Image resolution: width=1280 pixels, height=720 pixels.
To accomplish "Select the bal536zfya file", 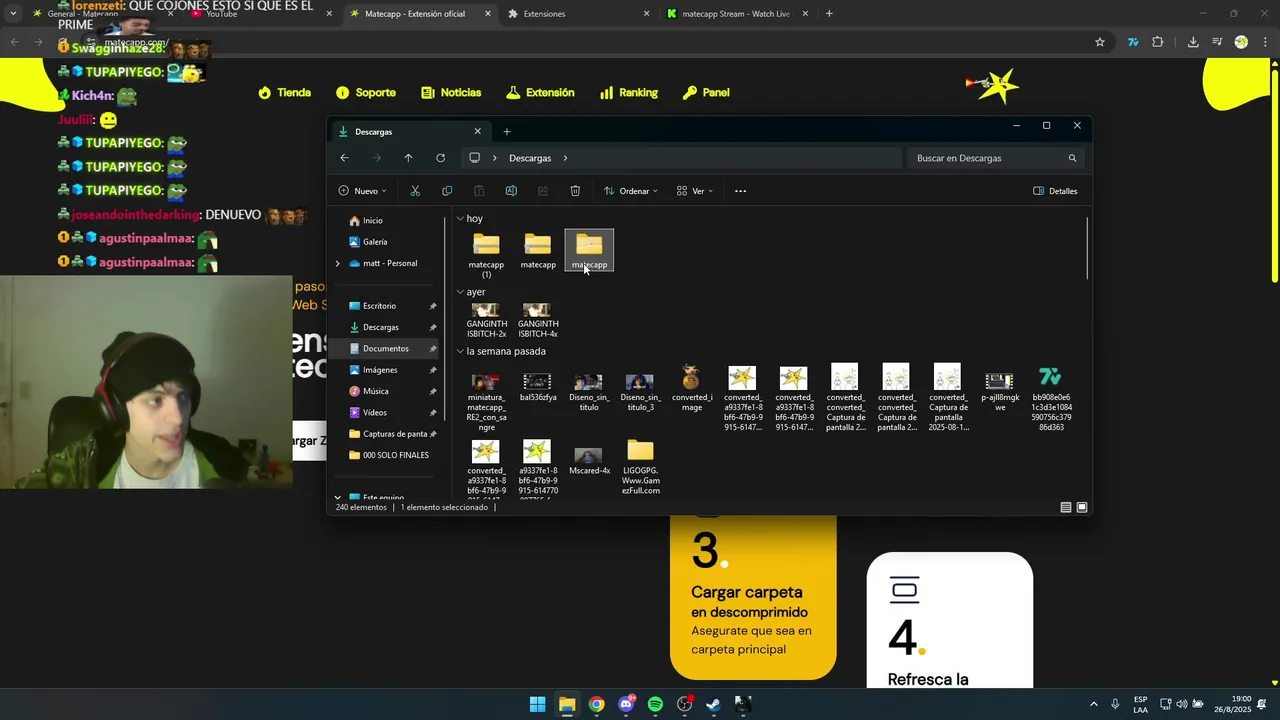I will 537,388.
